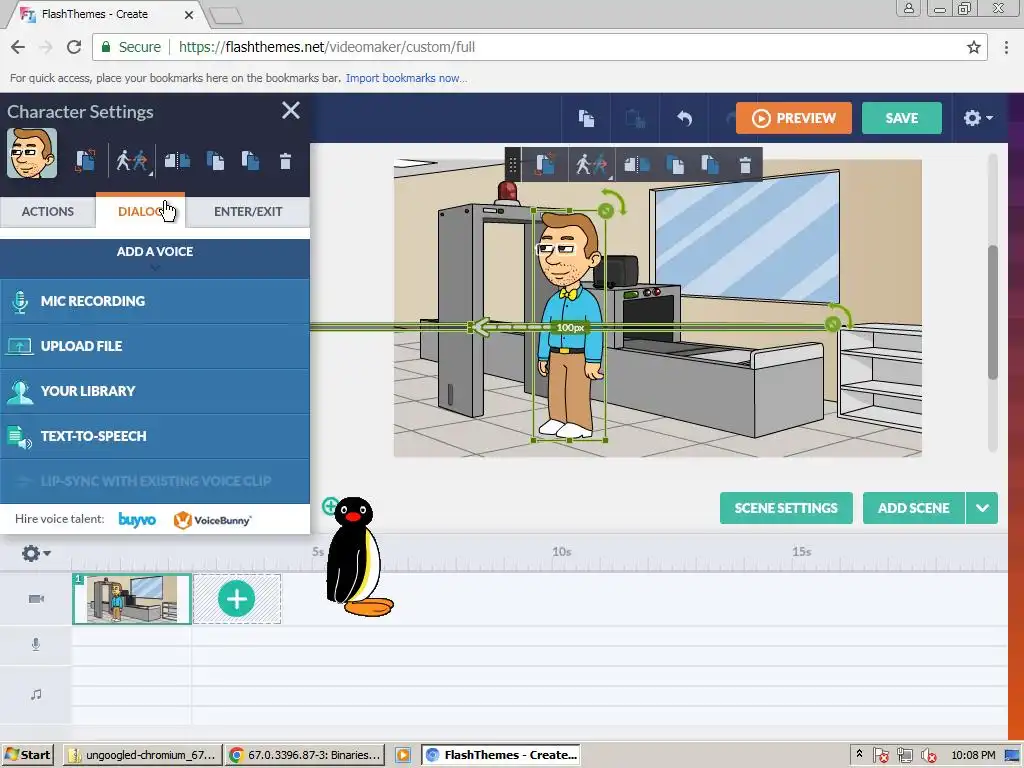This screenshot has width=1024, height=768.
Task: Click the paste icon in Character Settings panel
Action: [x=250, y=161]
